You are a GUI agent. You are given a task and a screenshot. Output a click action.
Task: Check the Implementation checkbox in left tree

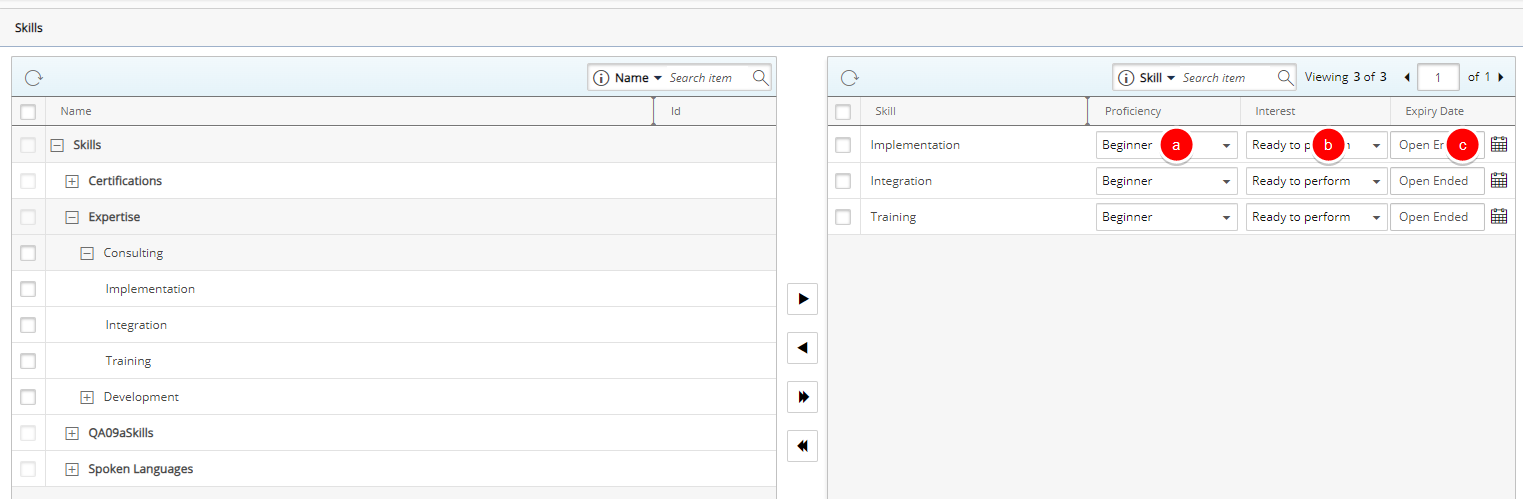[28, 289]
